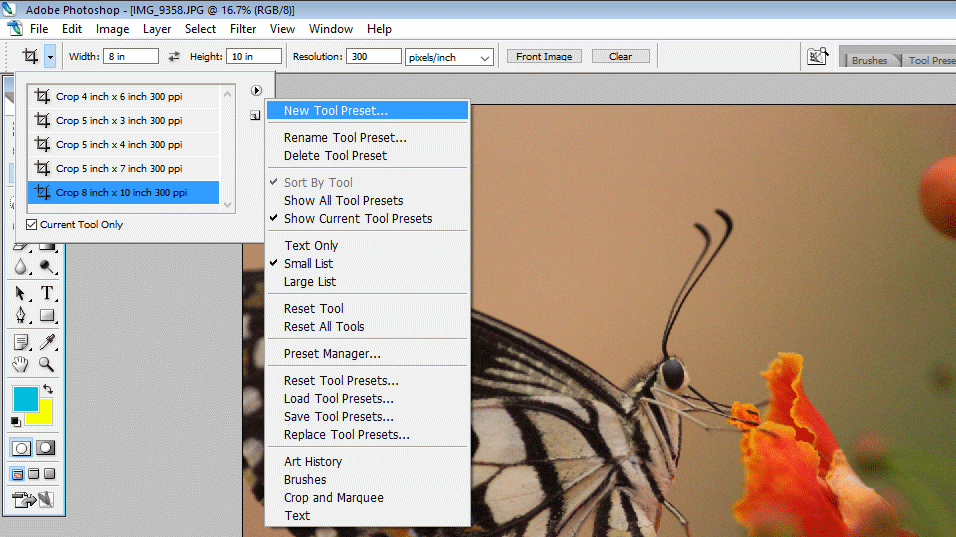Select Large List view option
This screenshot has width=956, height=537.
coord(368,282)
